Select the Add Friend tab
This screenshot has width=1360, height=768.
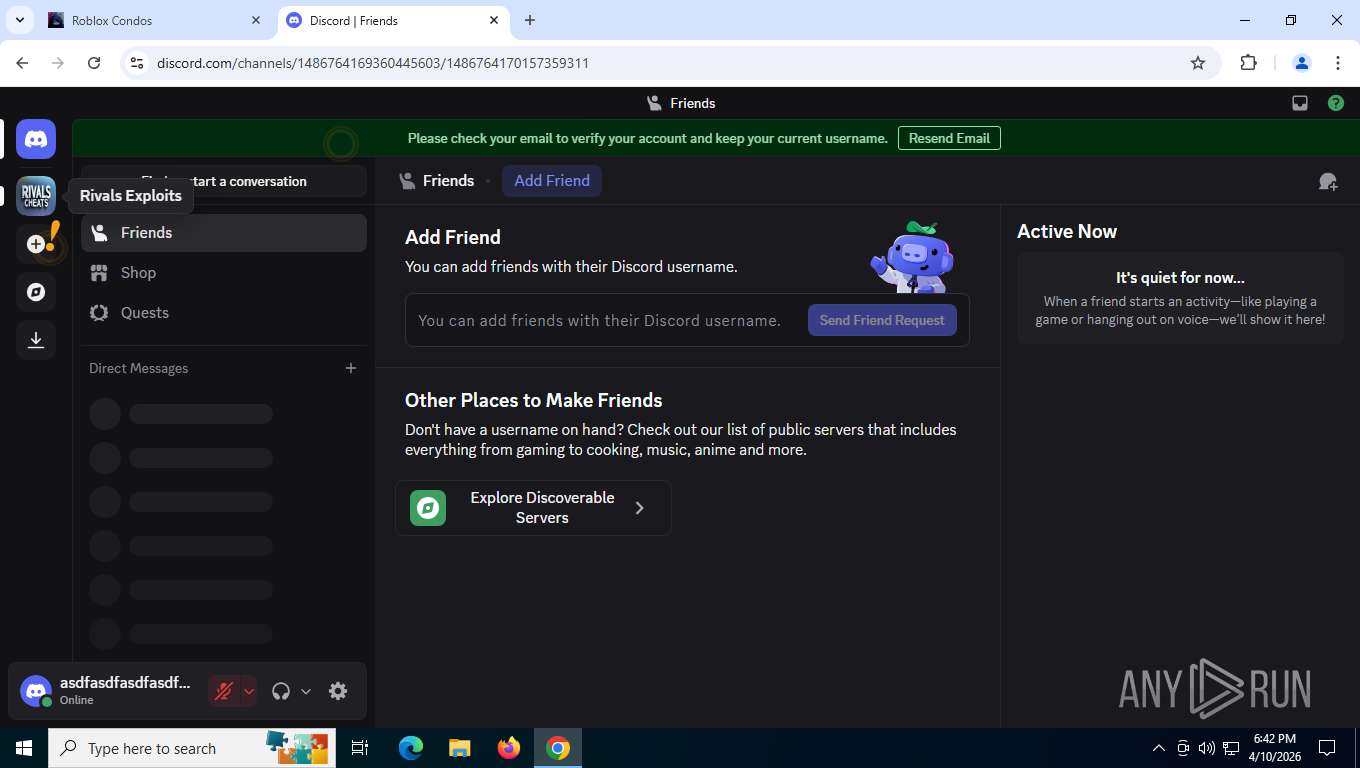552,181
